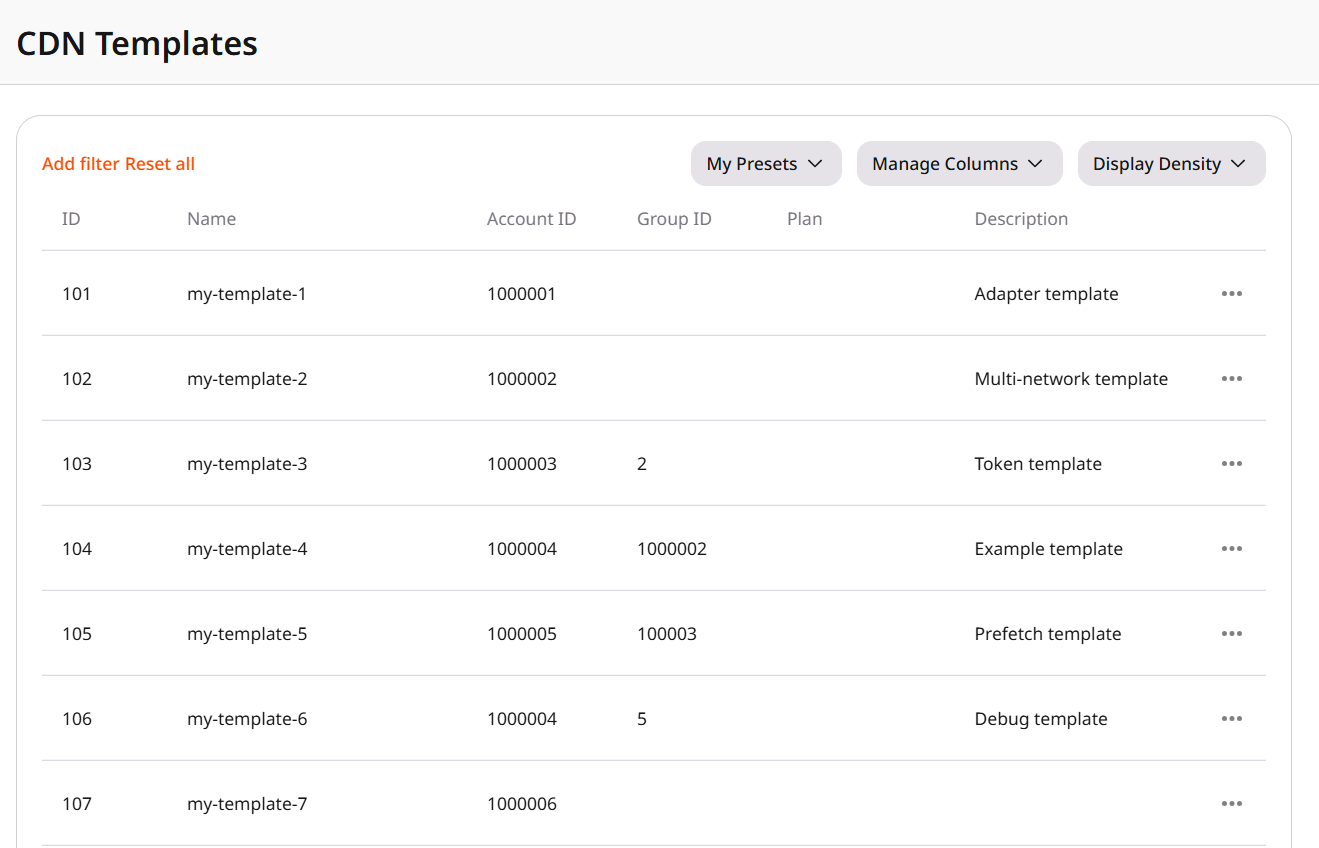The image size is (1319, 848).
Task: Click Account ID 1000006
Action: click(522, 804)
